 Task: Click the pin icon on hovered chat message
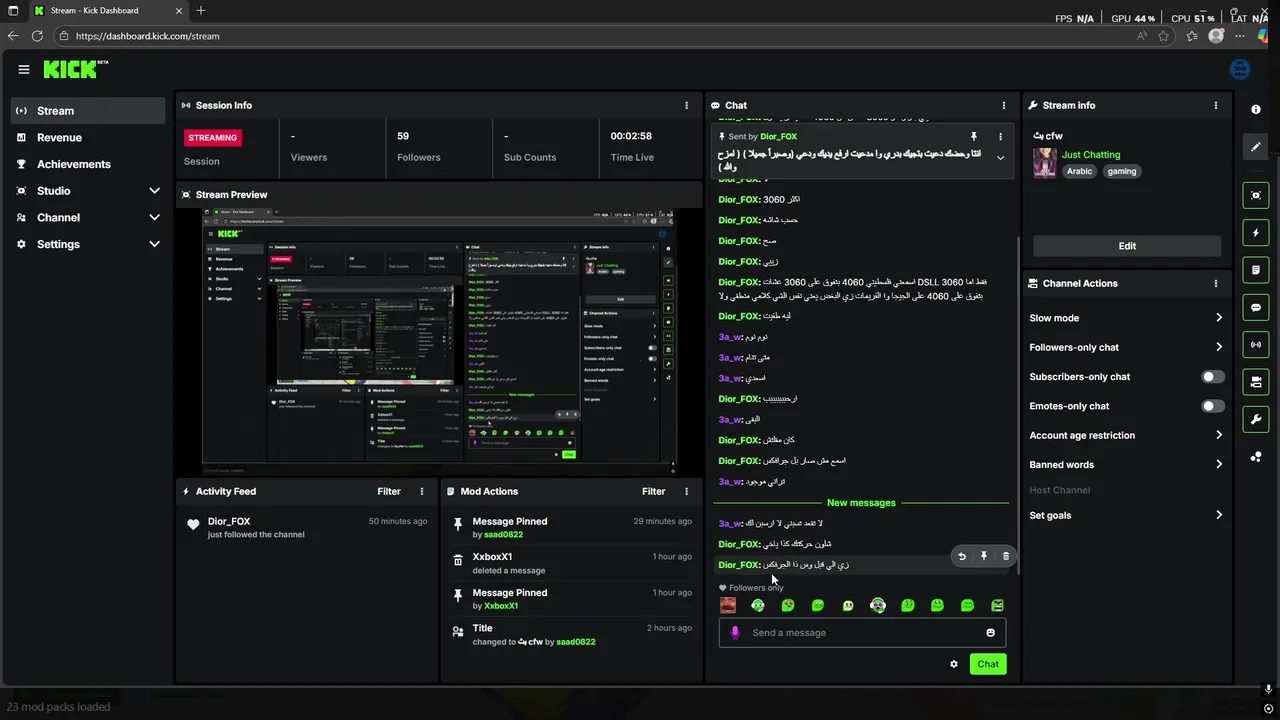click(x=984, y=556)
